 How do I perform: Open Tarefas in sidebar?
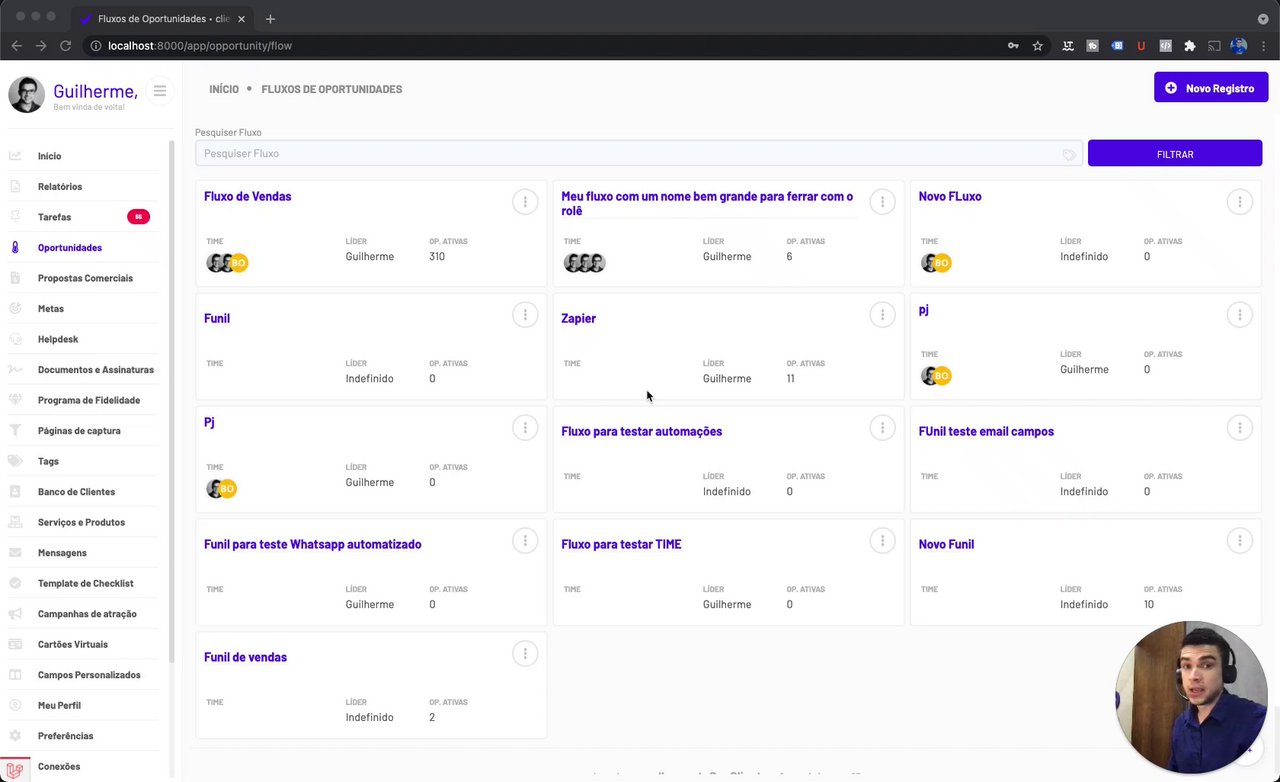click(x=54, y=217)
